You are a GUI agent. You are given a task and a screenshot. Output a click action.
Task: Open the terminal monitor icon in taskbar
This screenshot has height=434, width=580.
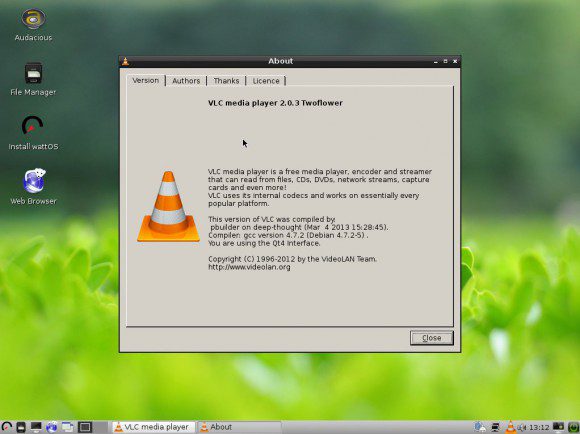pyautogui.click(x=36, y=427)
